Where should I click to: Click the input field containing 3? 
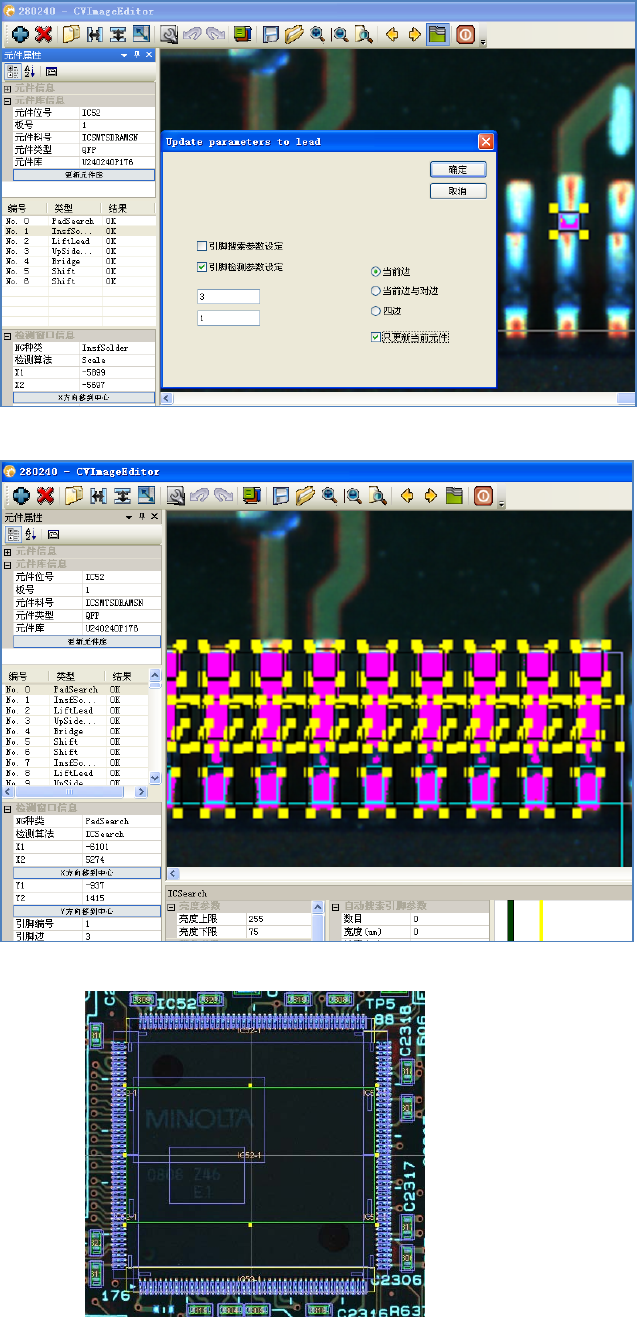pos(229,296)
